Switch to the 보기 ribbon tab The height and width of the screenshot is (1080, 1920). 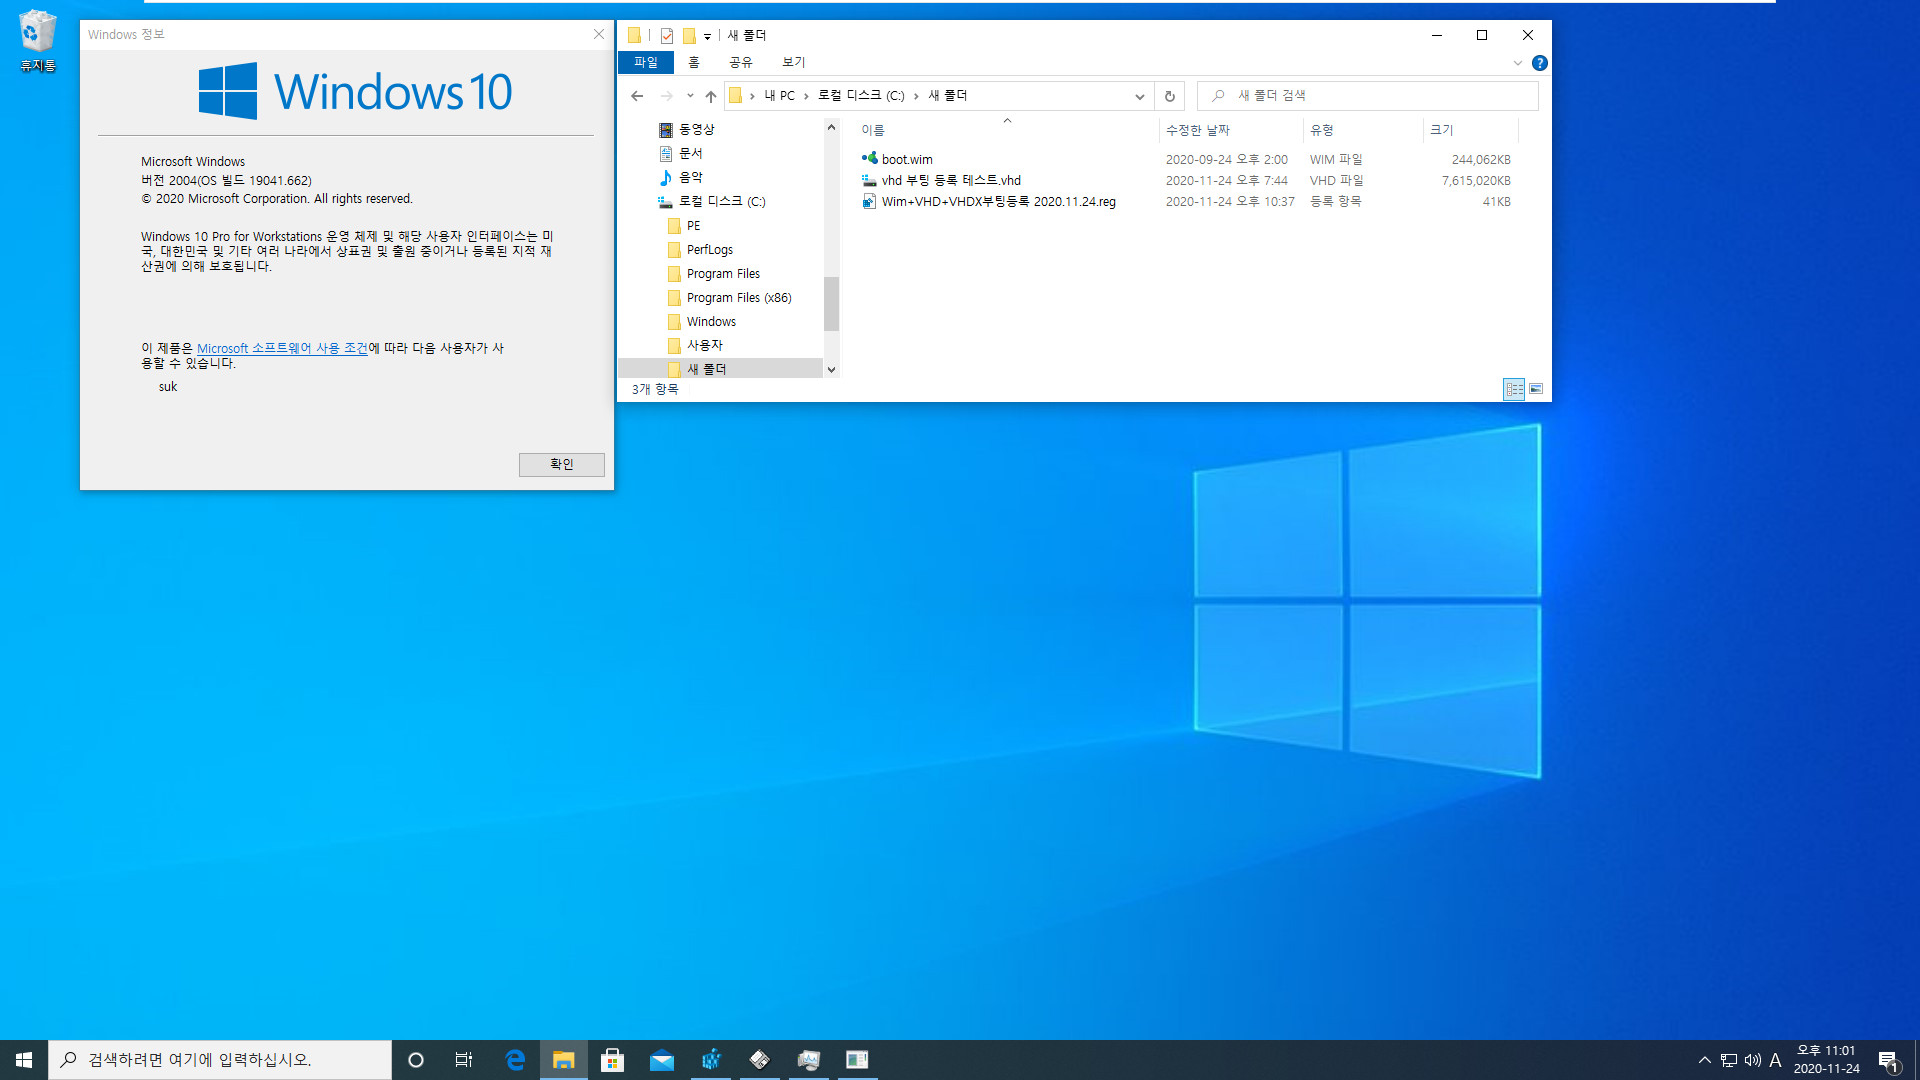click(793, 62)
